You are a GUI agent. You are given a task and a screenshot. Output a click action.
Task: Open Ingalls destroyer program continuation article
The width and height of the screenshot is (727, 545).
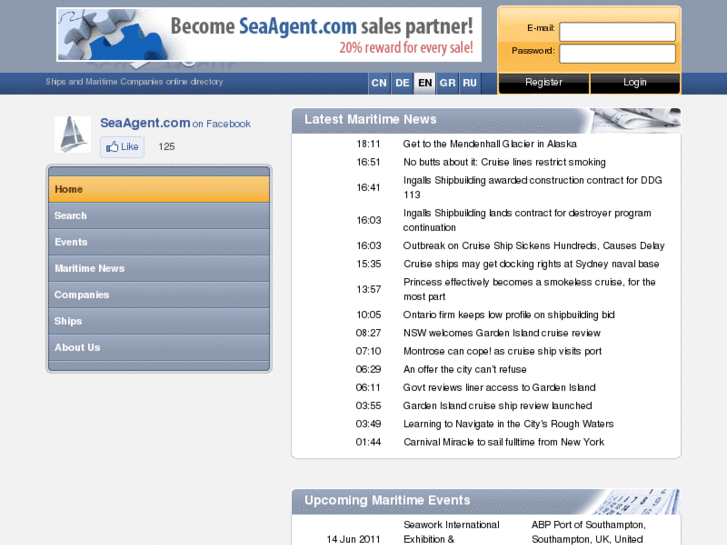[527, 220]
